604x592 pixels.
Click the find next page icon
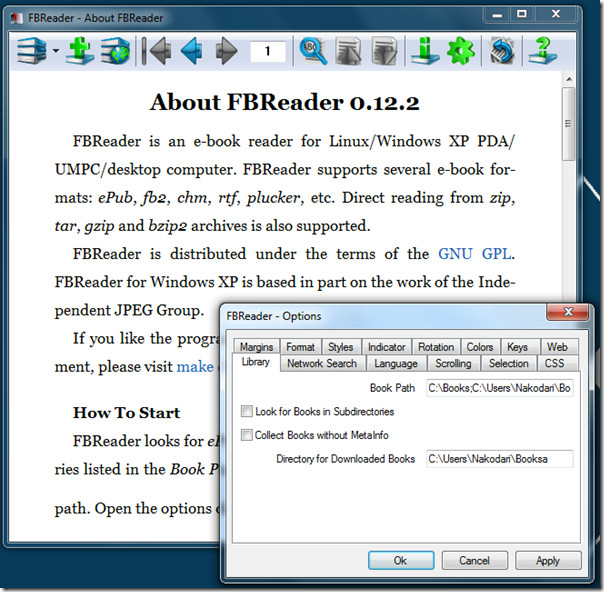coord(384,50)
